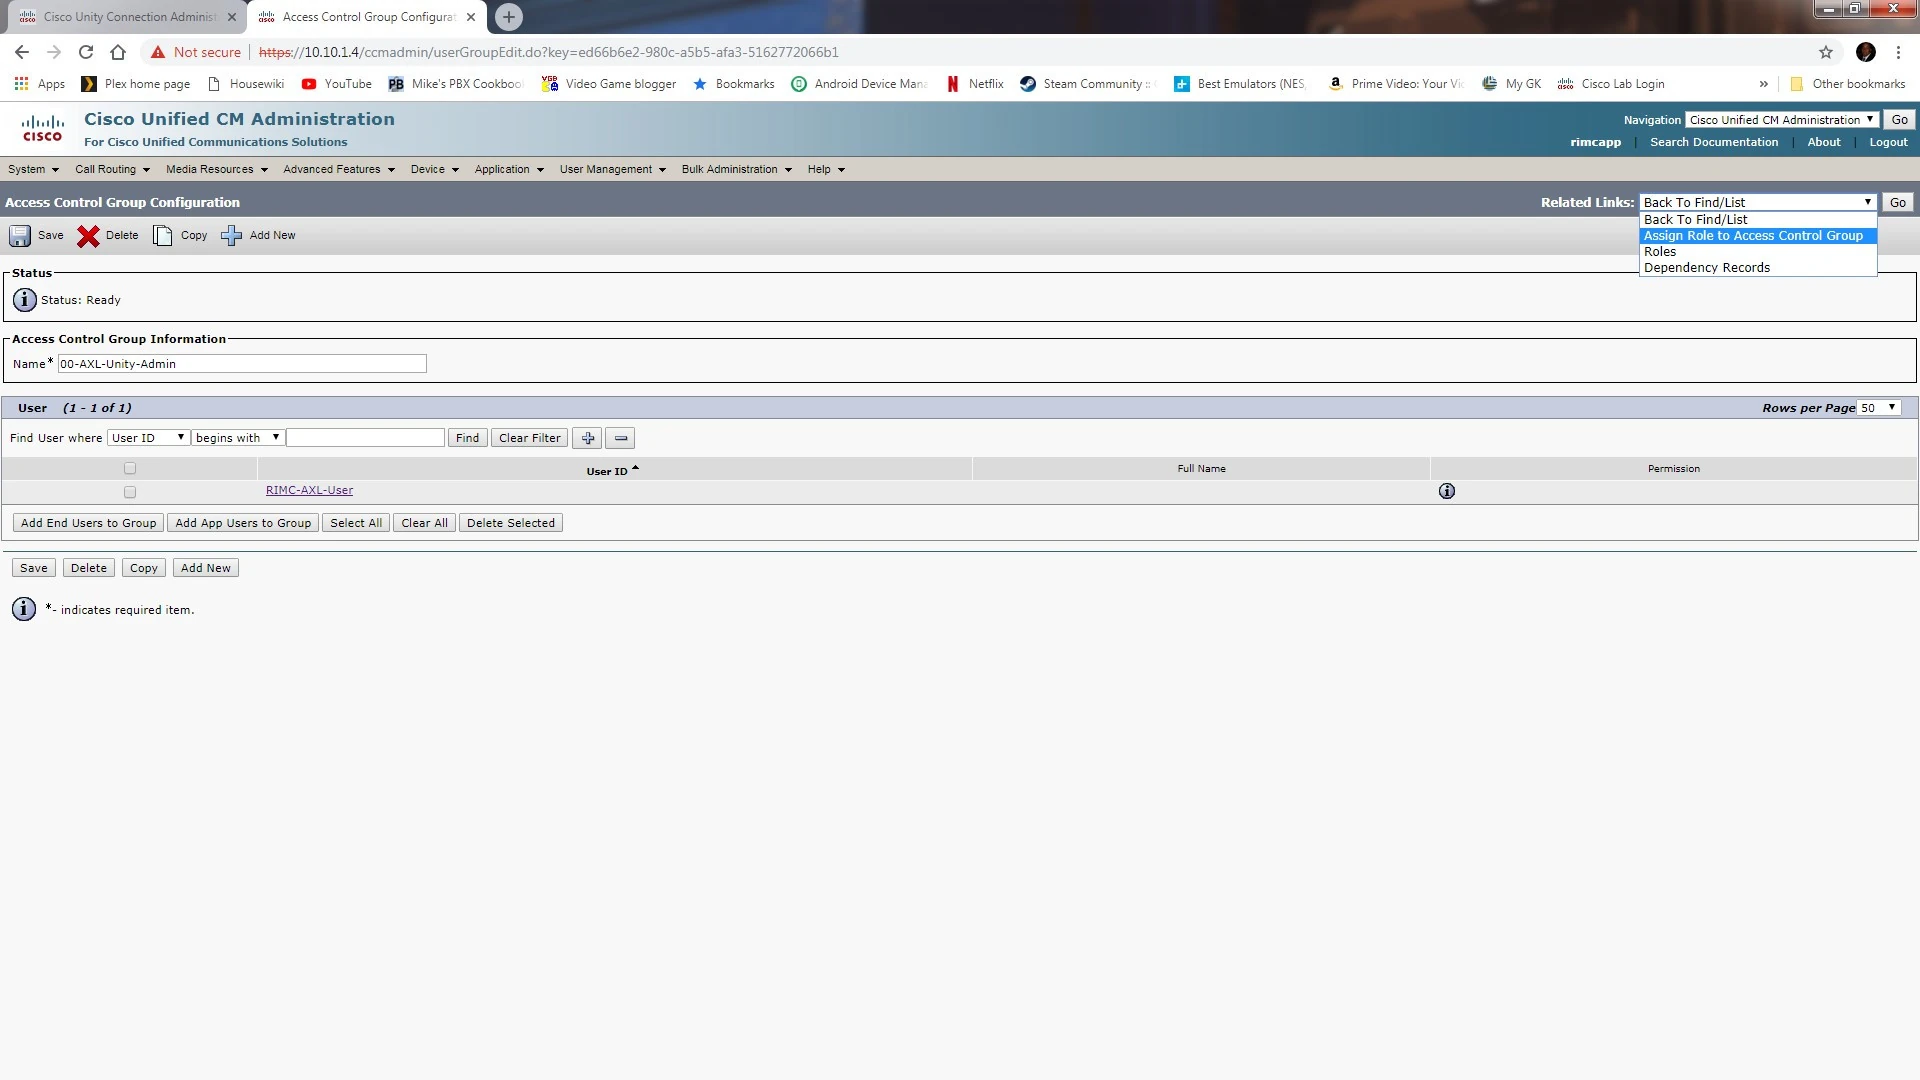Viewport: 1920px width, 1080px height.
Task: Click Add End Users to Group button
Action: click(87, 522)
